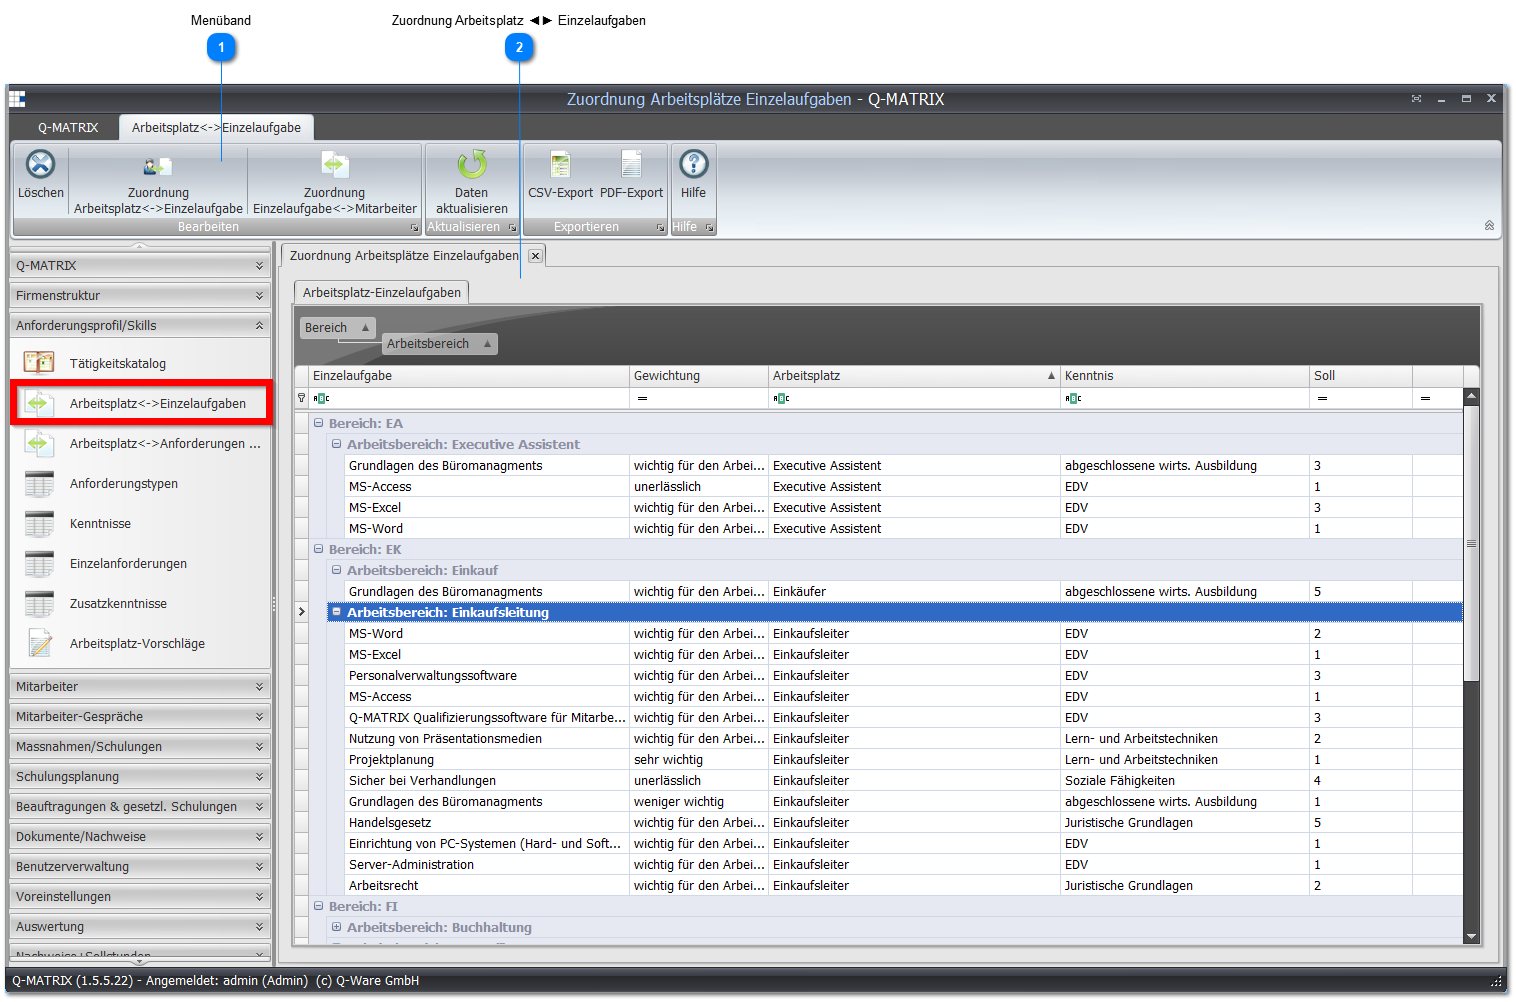Click Daten aktualisieren refresh icon

pyautogui.click(x=472, y=164)
